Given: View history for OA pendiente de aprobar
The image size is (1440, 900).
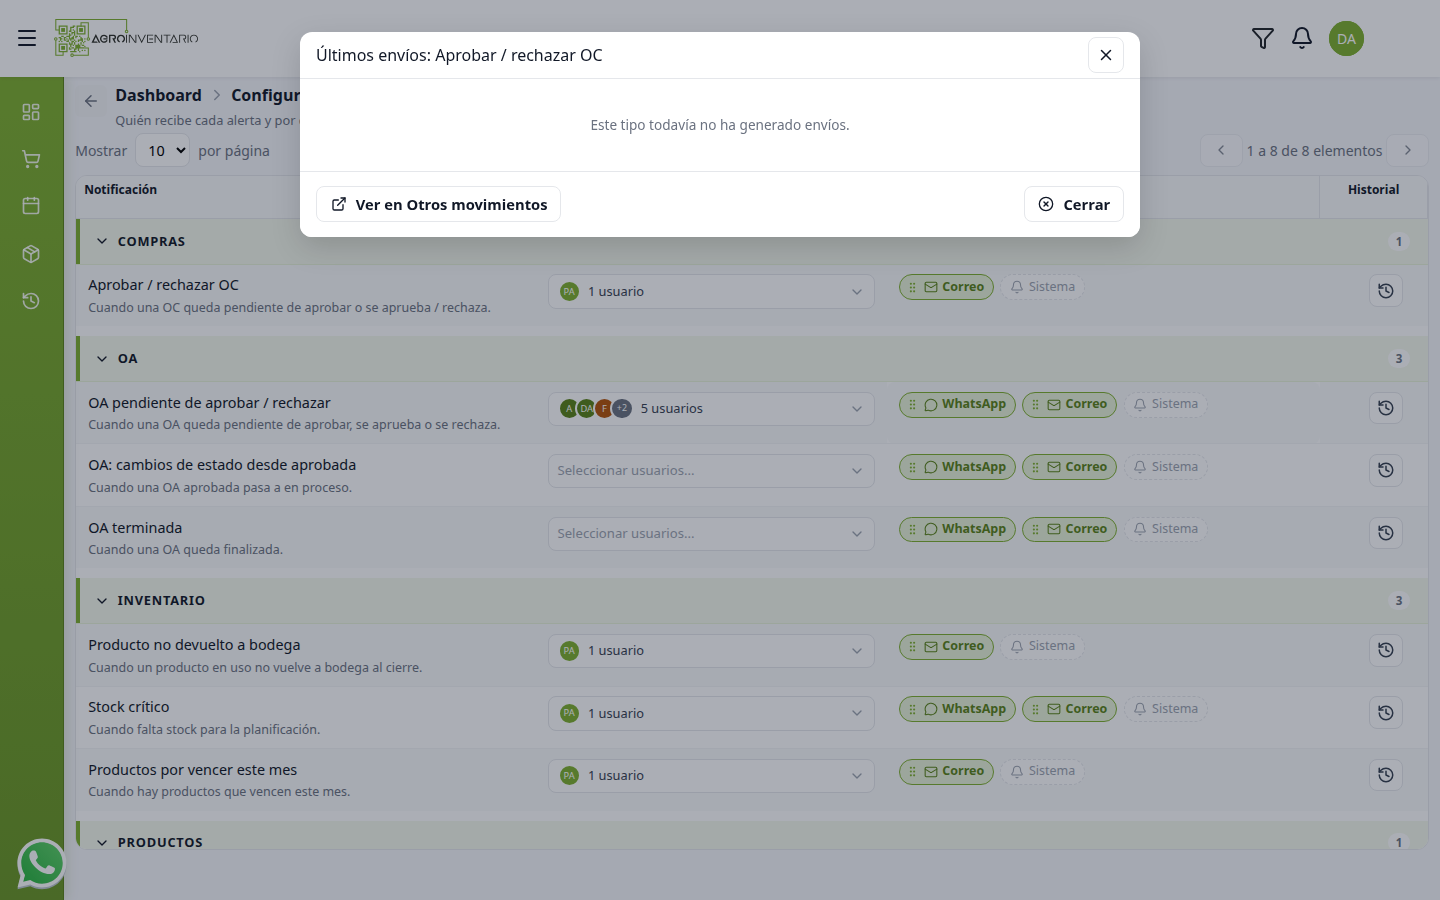Looking at the screenshot, I should pos(1386,408).
